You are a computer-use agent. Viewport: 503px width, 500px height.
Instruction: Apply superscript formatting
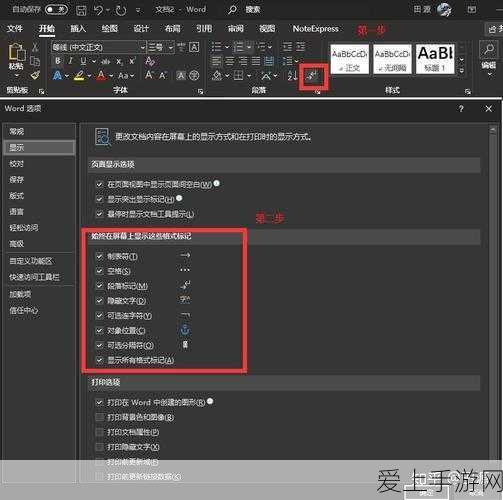132,61
